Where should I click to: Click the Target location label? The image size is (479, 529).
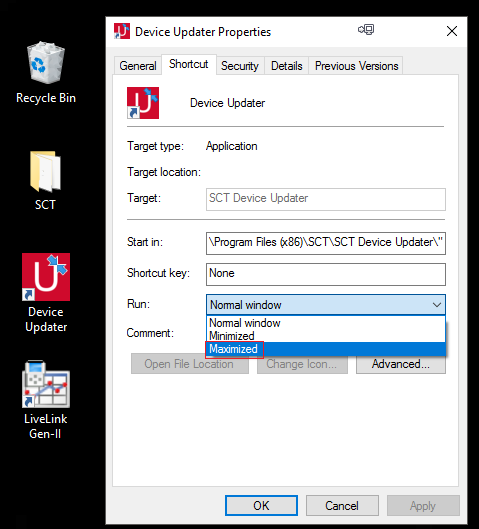(164, 172)
